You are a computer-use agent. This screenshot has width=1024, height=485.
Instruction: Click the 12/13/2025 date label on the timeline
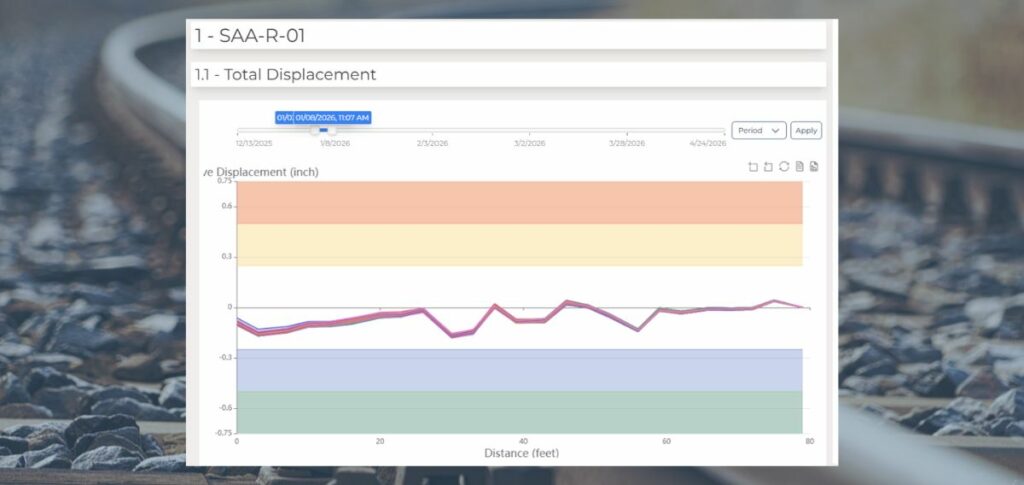pos(254,144)
